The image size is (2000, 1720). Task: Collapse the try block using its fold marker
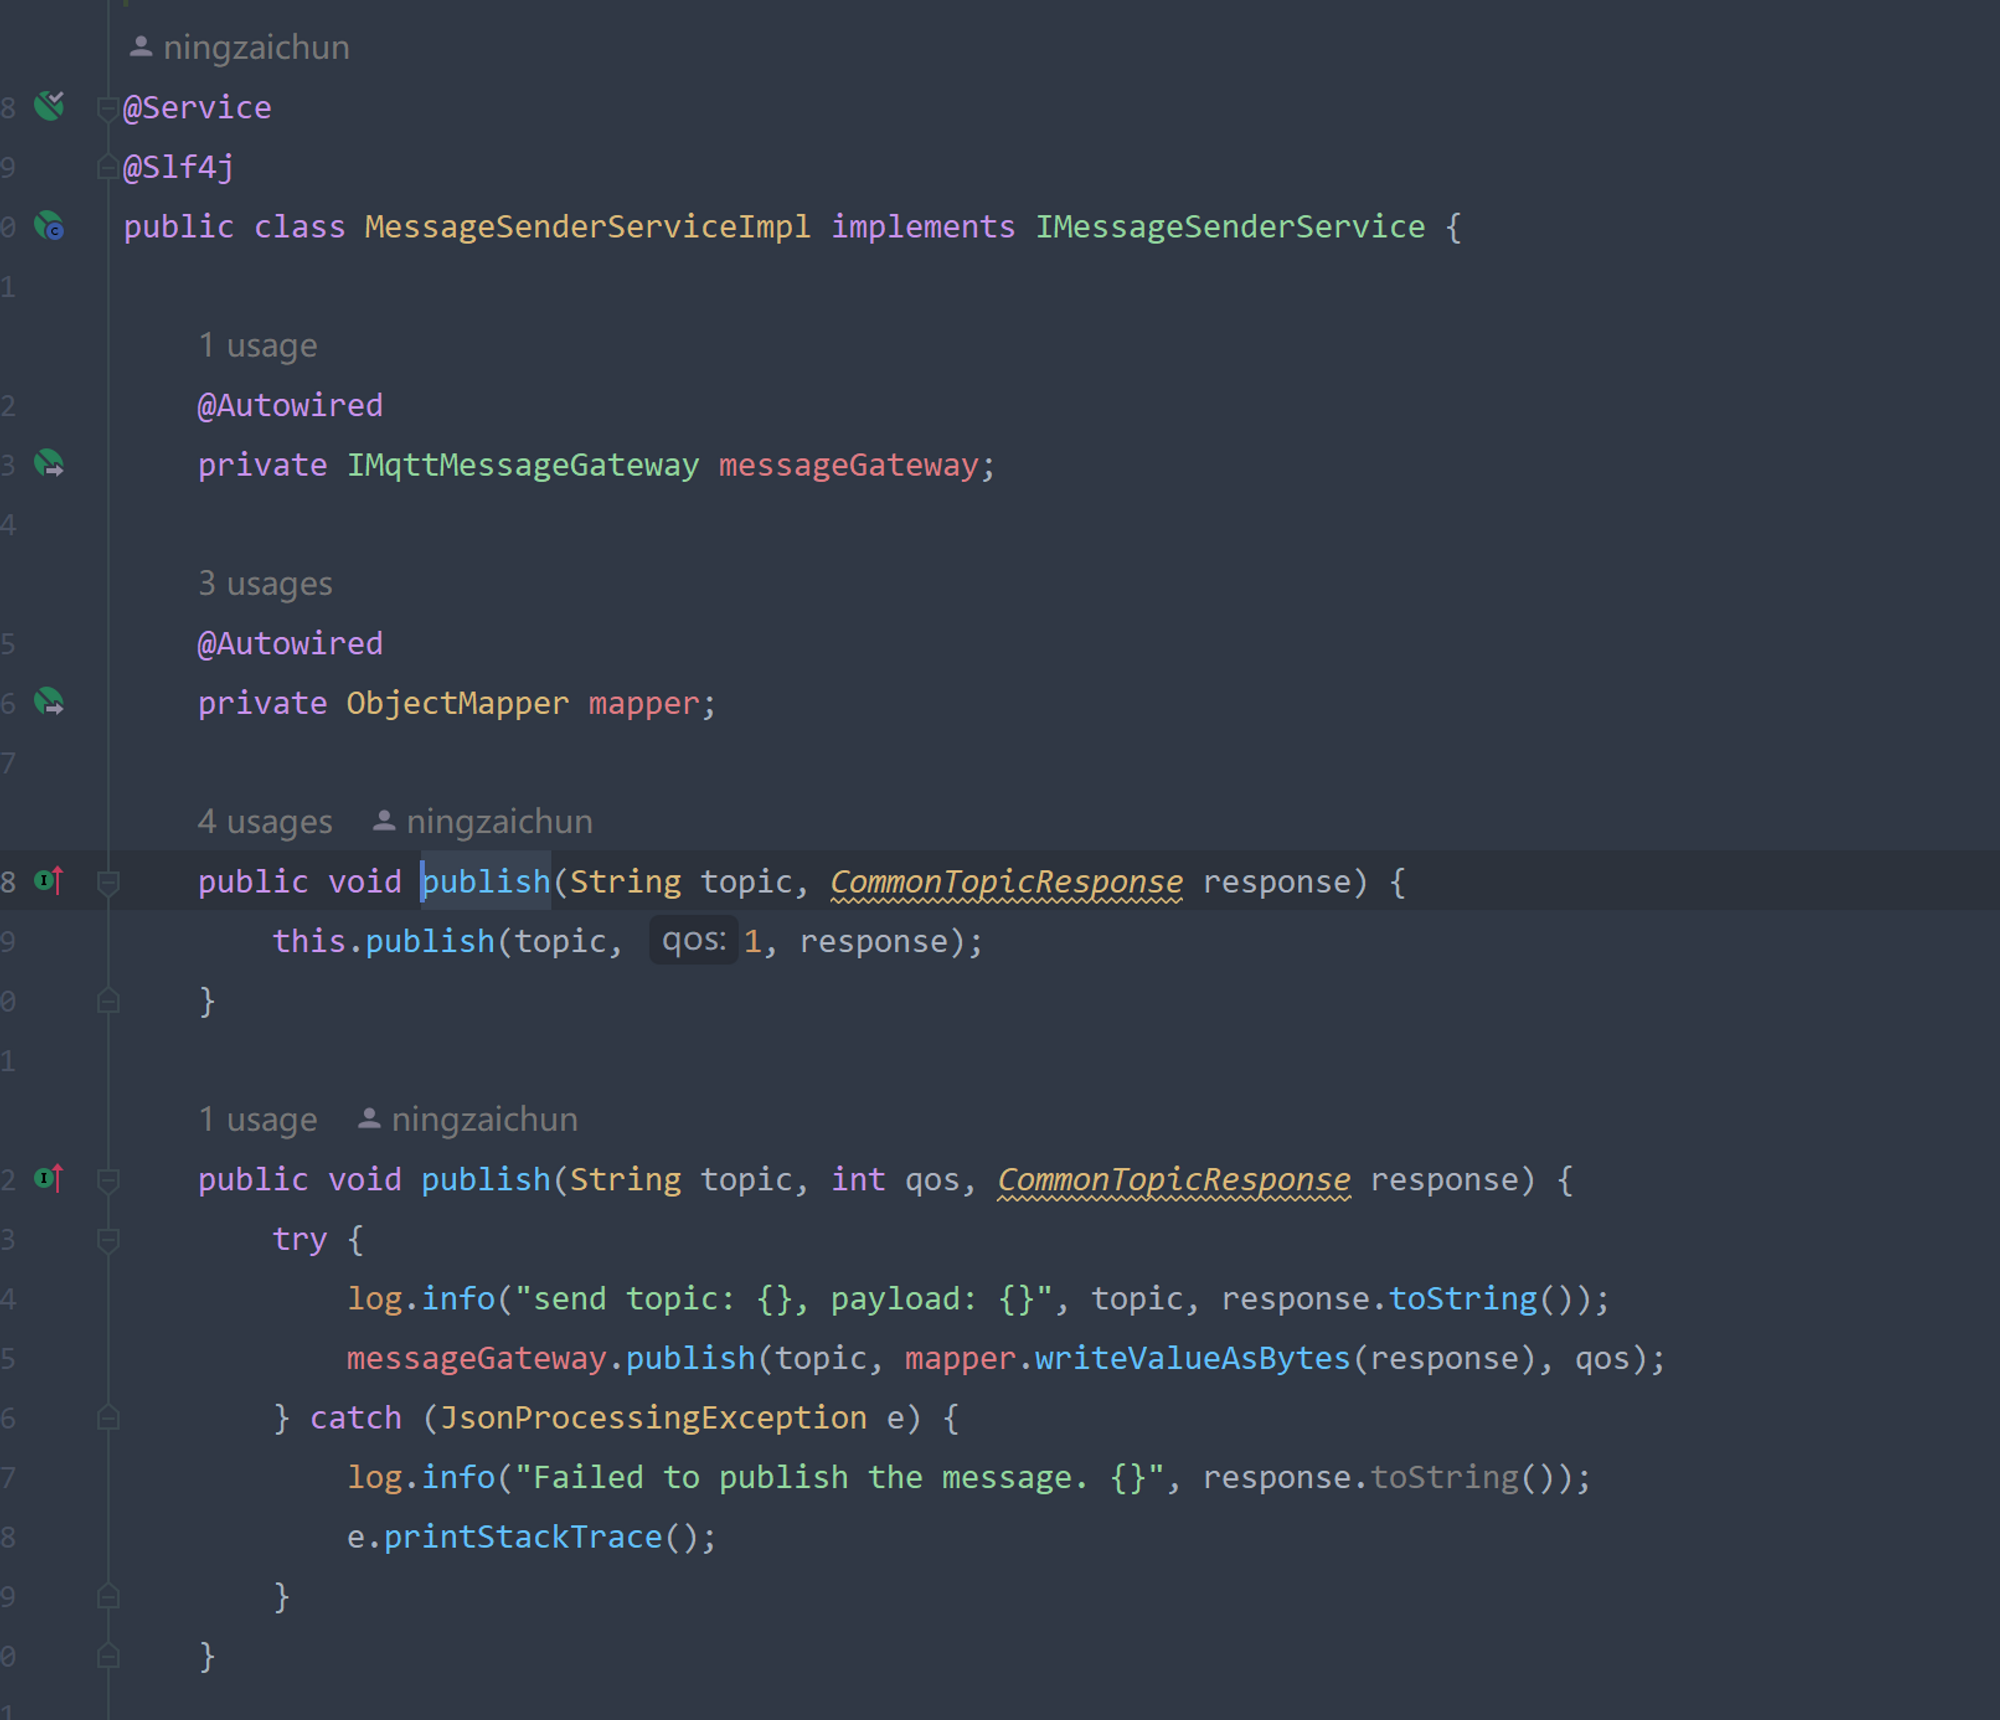tap(108, 1239)
